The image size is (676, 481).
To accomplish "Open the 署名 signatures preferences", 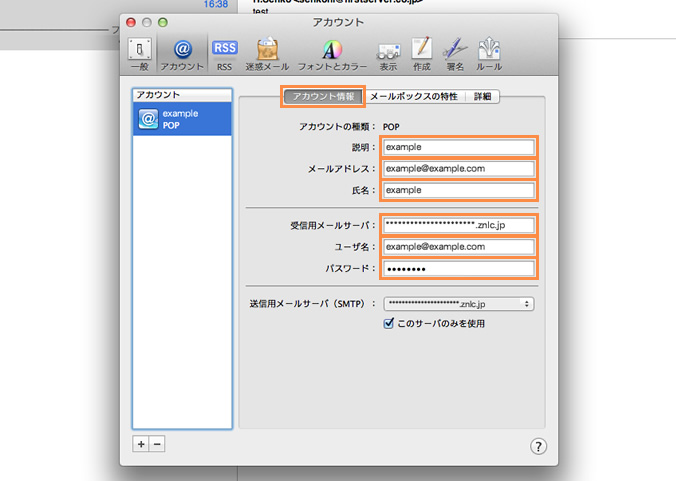I will pyautogui.click(x=455, y=54).
